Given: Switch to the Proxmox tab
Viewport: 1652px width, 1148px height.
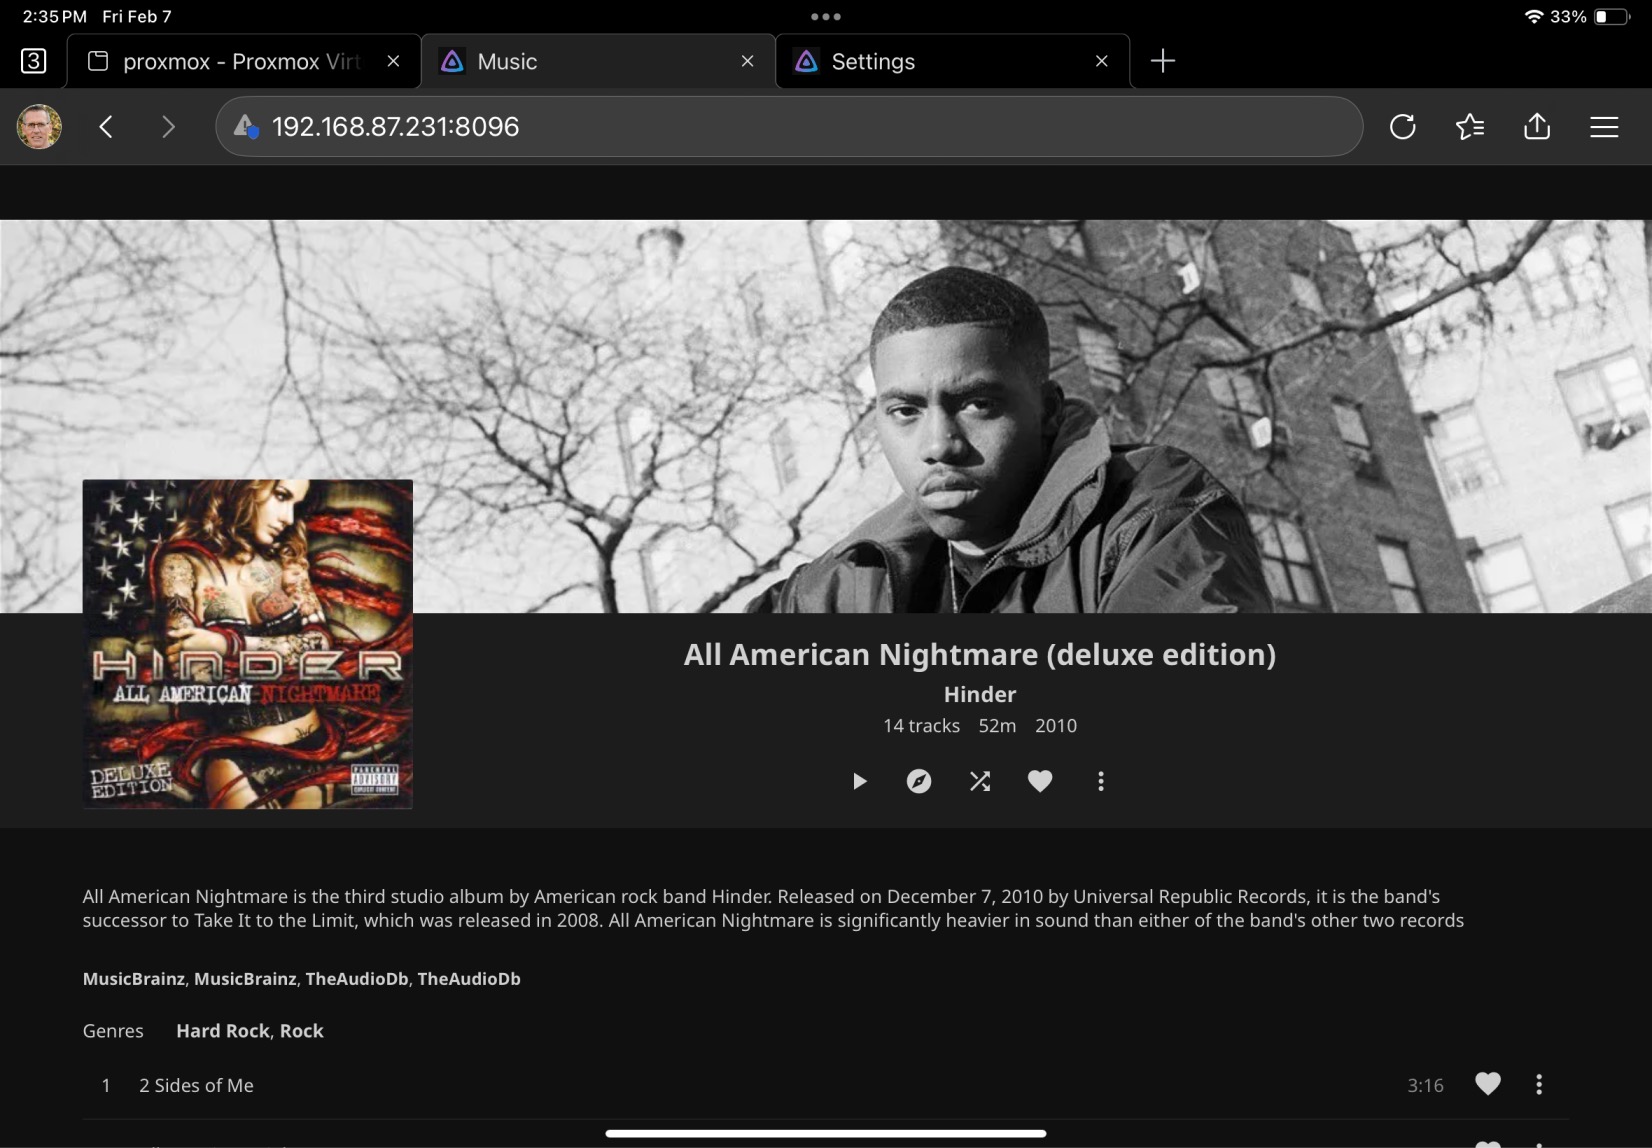Looking at the screenshot, I should (x=240, y=62).
